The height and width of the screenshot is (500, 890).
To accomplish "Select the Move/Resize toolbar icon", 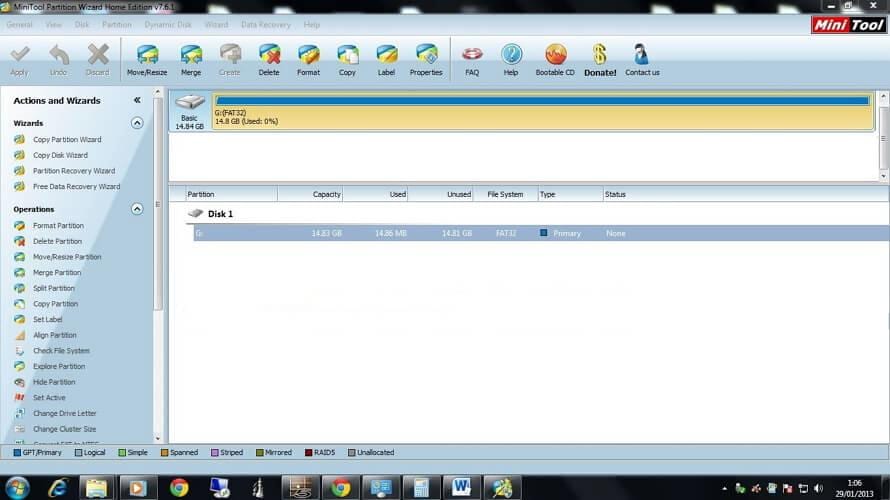I will coord(147,54).
